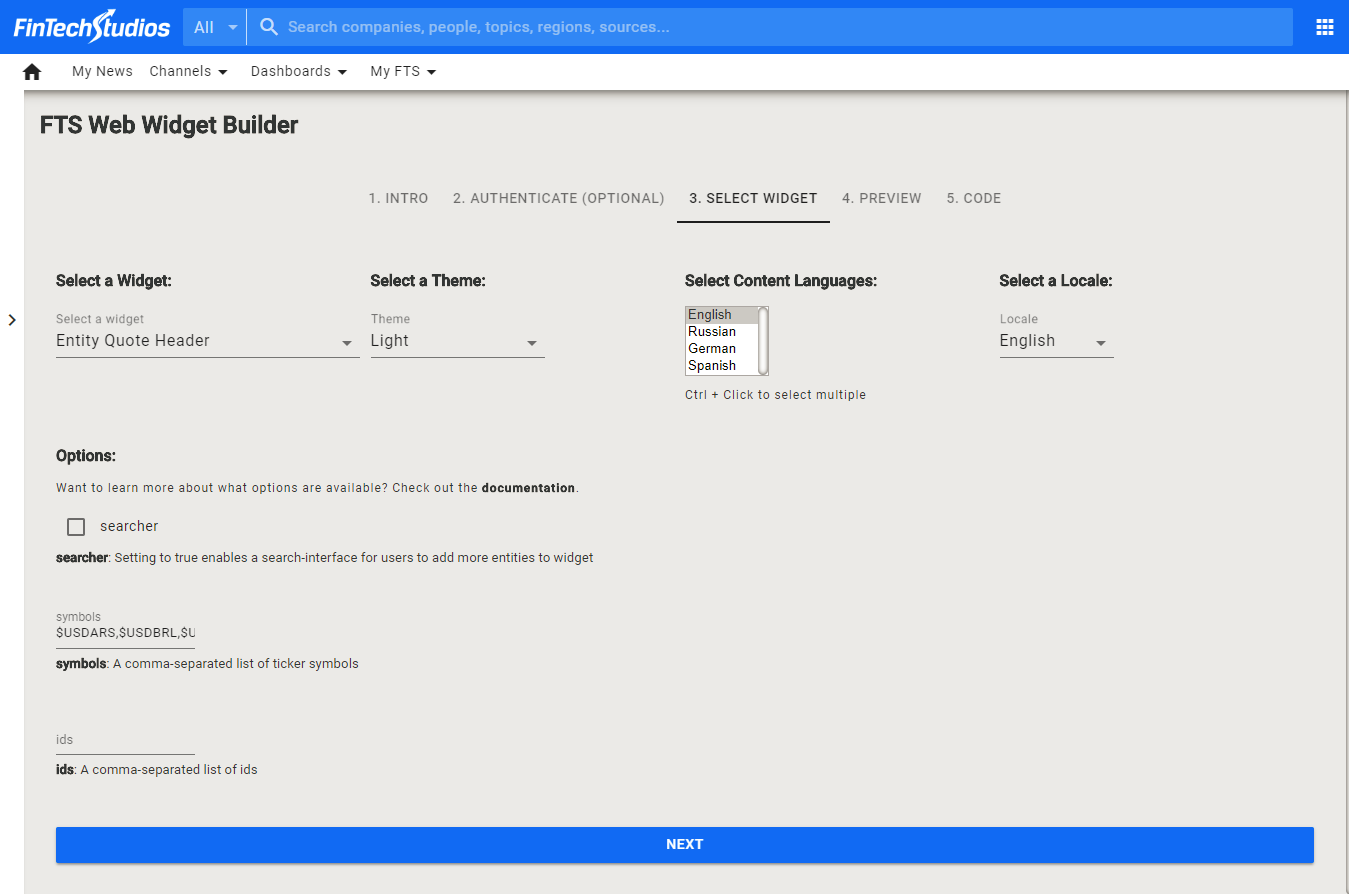Open the Entity Quote Header widget dropdown
The width and height of the screenshot is (1349, 894).
click(207, 341)
